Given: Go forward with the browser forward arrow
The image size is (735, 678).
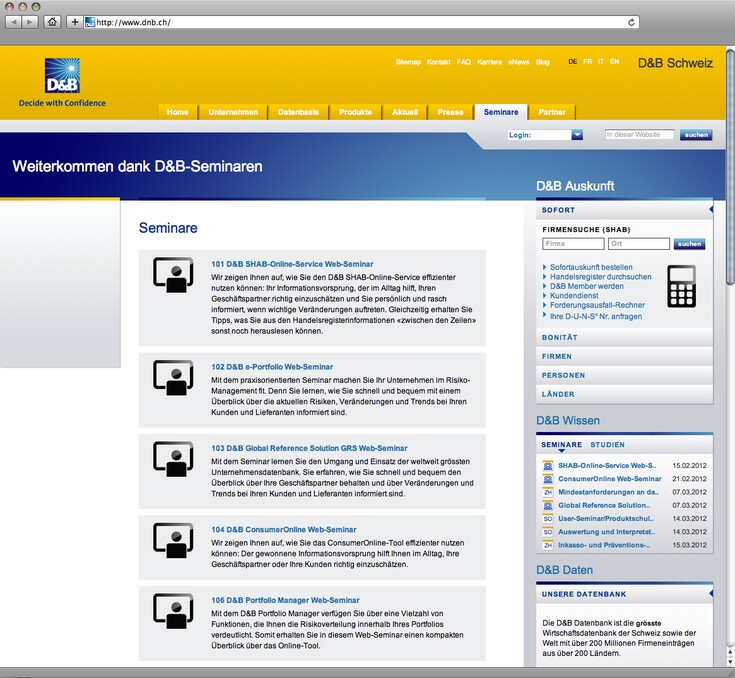Looking at the screenshot, I should pyautogui.click(x=29, y=22).
